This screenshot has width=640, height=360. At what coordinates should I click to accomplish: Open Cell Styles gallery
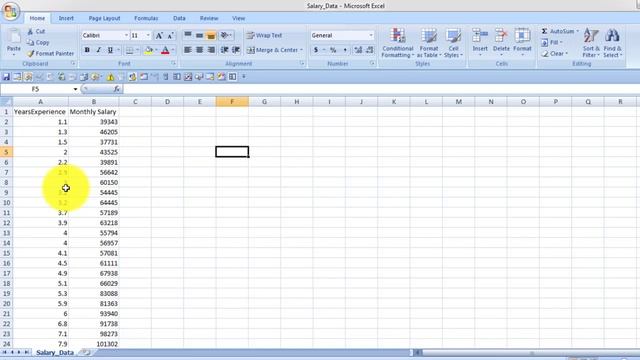(453, 43)
